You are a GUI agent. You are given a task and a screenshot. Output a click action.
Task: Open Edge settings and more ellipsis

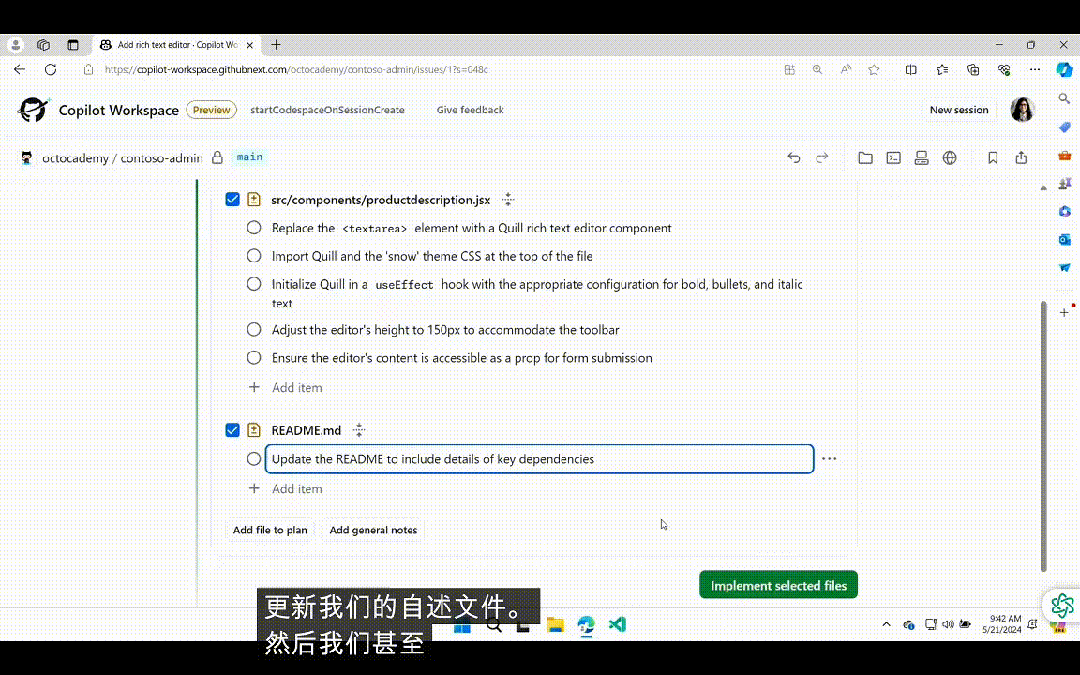click(1035, 70)
